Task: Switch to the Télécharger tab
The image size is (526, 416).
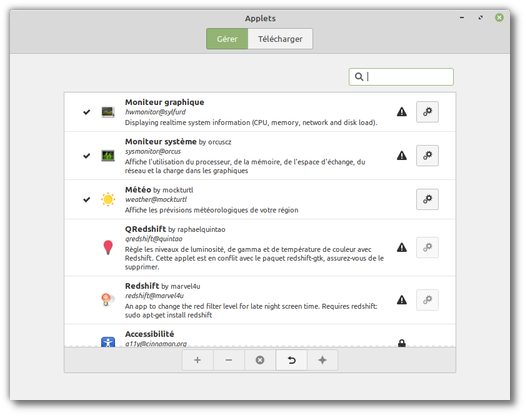Action: [x=280, y=39]
